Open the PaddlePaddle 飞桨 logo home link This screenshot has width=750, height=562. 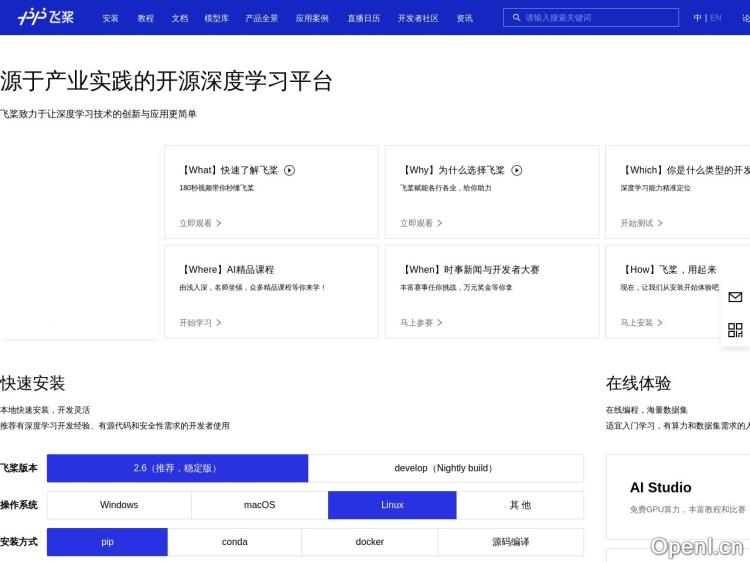45,17
